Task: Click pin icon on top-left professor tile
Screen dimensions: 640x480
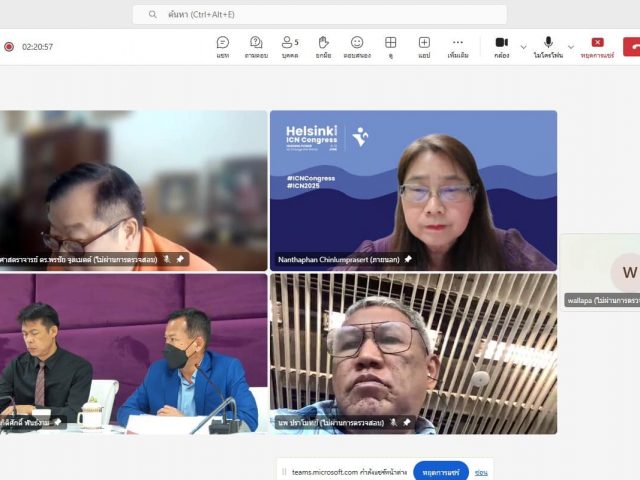Action: [x=180, y=259]
